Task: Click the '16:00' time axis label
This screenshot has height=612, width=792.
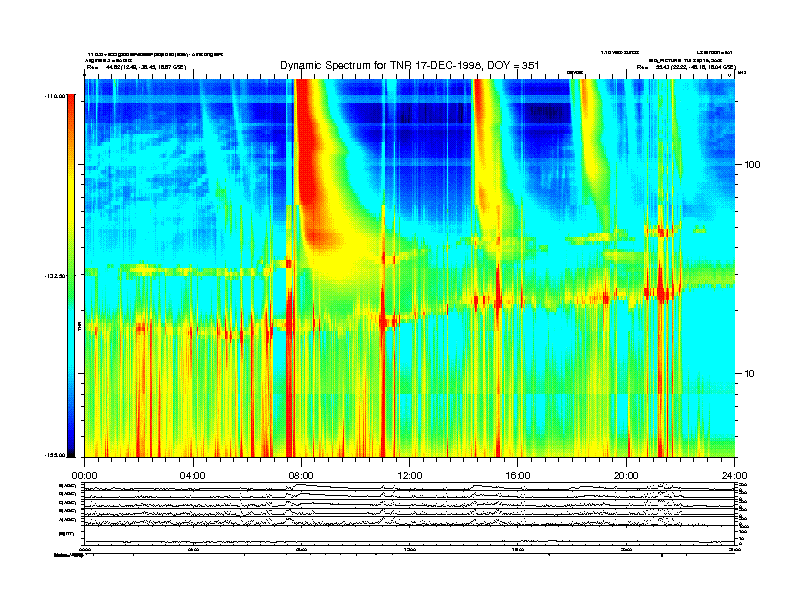Action: 518,476
